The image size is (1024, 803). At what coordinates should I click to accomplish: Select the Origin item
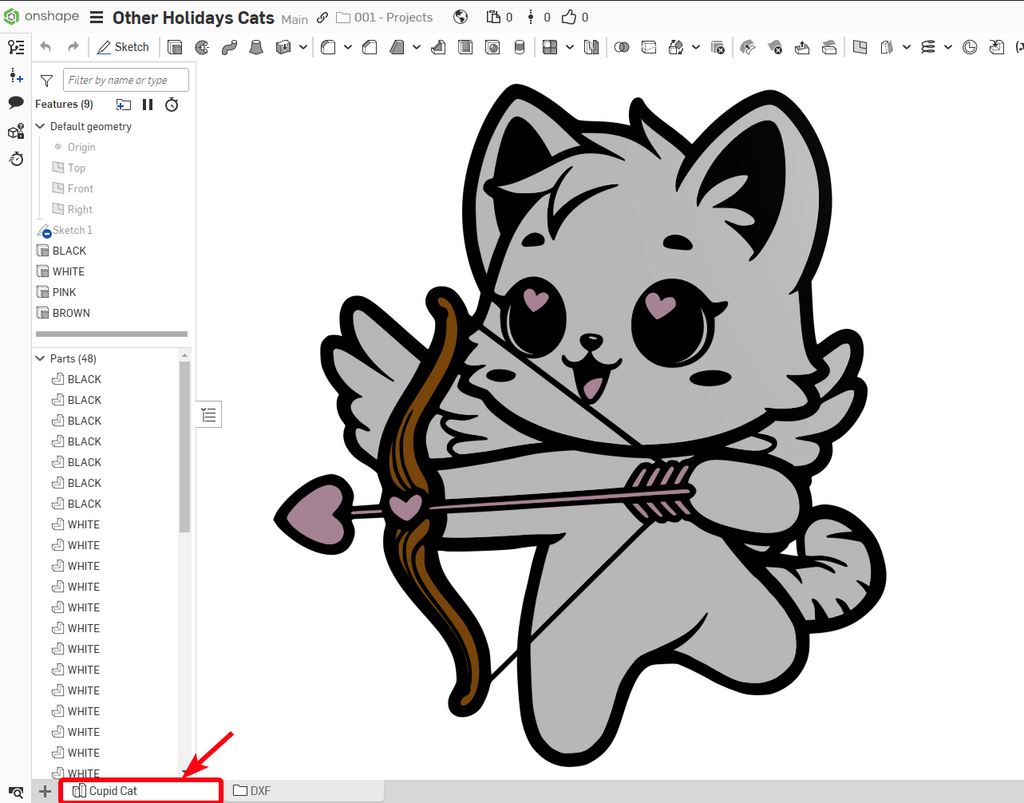[81, 147]
